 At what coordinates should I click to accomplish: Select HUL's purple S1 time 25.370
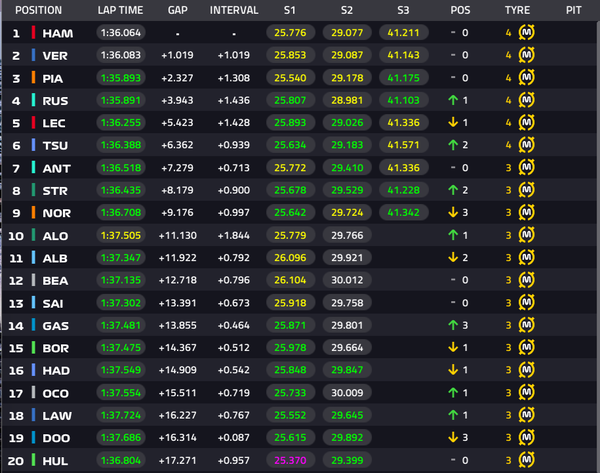(290, 460)
